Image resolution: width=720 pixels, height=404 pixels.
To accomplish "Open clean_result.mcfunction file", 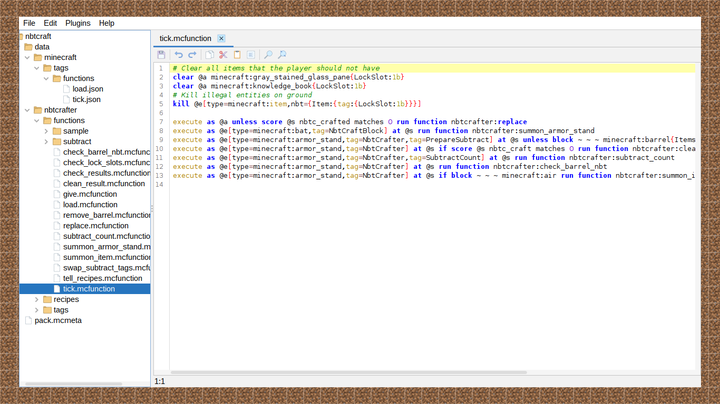I will click(104, 184).
